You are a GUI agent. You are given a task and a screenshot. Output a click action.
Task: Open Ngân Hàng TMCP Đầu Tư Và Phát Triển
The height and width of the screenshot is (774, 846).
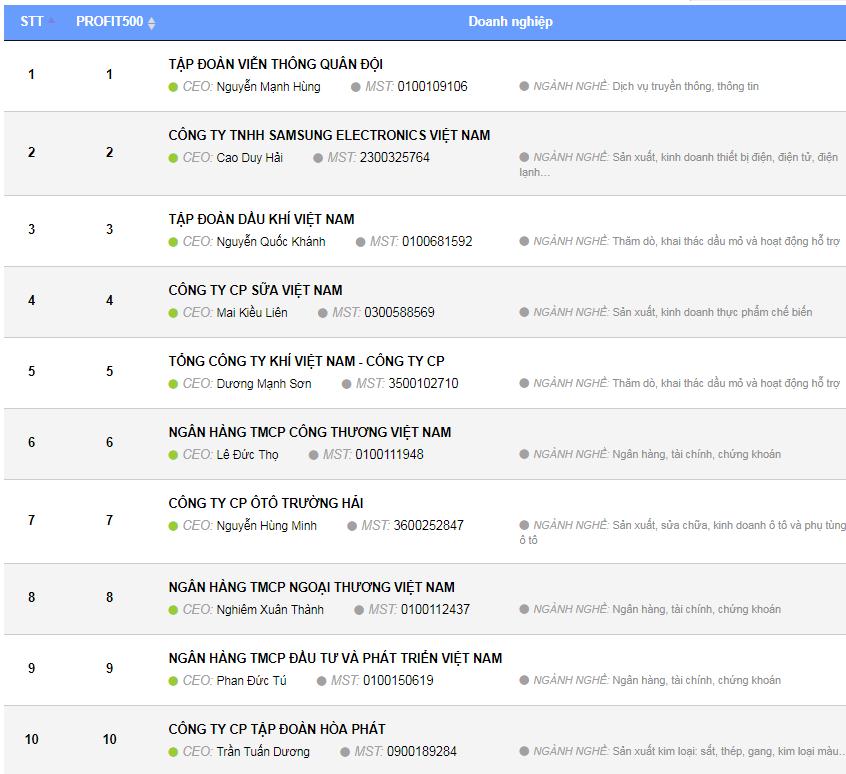(x=335, y=658)
